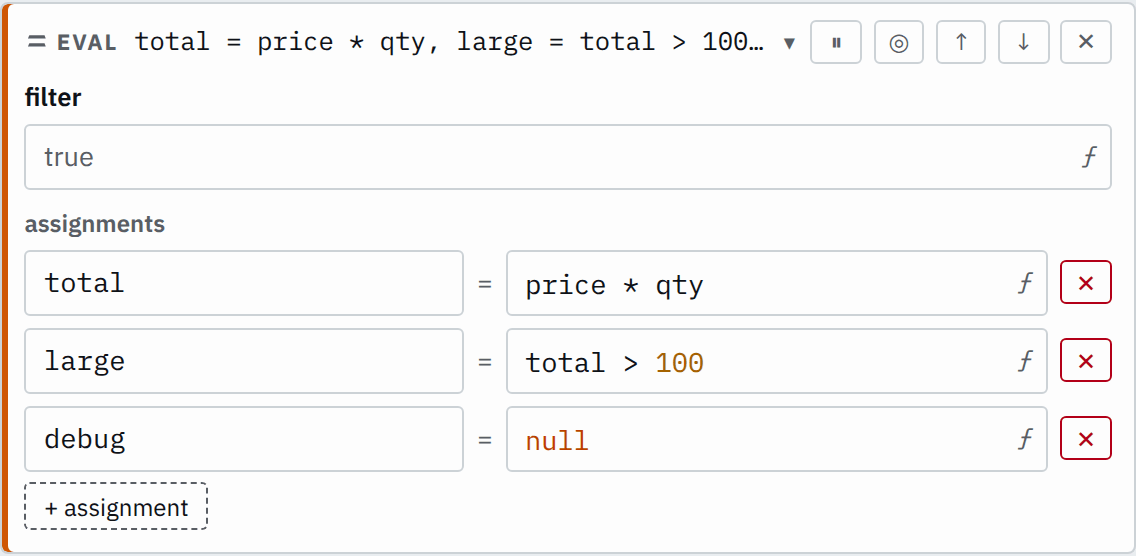Pause the EVAL step with the pause icon
Viewport: 1136px width, 556px height.
tap(836, 42)
